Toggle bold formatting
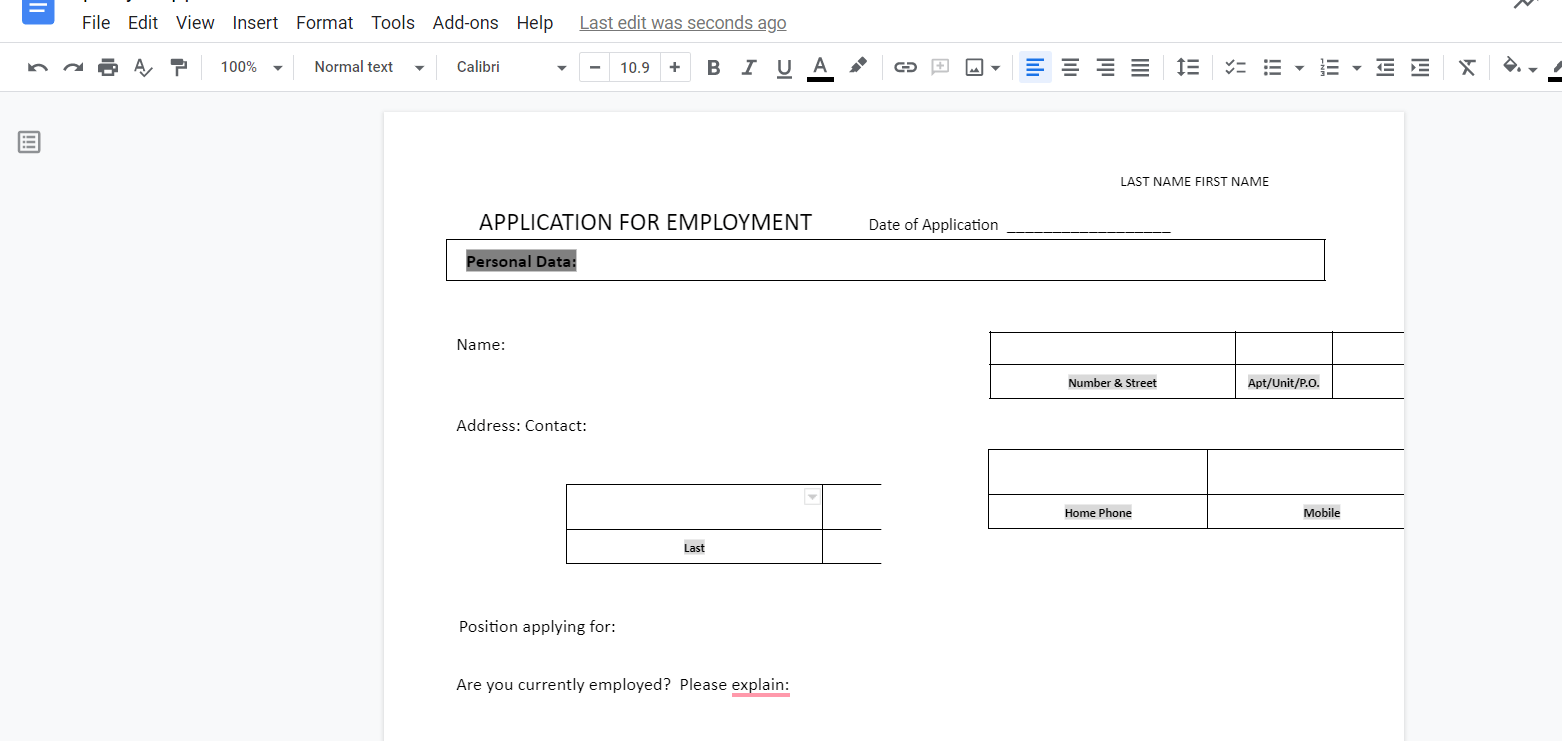The width and height of the screenshot is (1562, 741). coord(713,67)
